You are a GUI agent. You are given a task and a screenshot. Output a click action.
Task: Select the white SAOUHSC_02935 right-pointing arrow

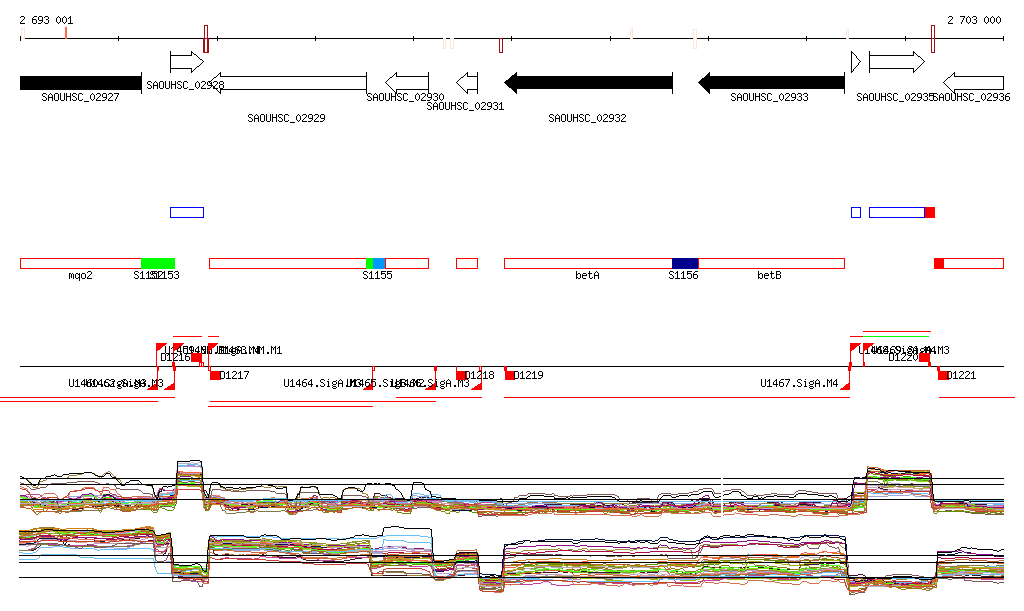[x=897, y=62]
